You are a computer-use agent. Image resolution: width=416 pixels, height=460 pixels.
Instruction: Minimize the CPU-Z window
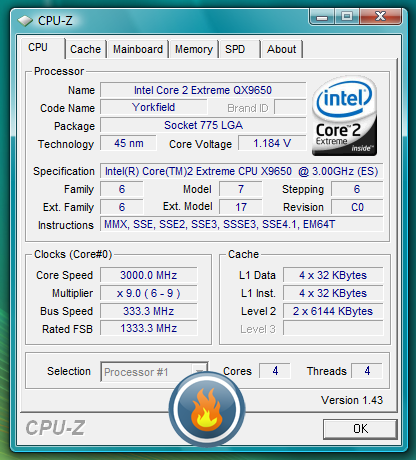[x=322, y=17]
